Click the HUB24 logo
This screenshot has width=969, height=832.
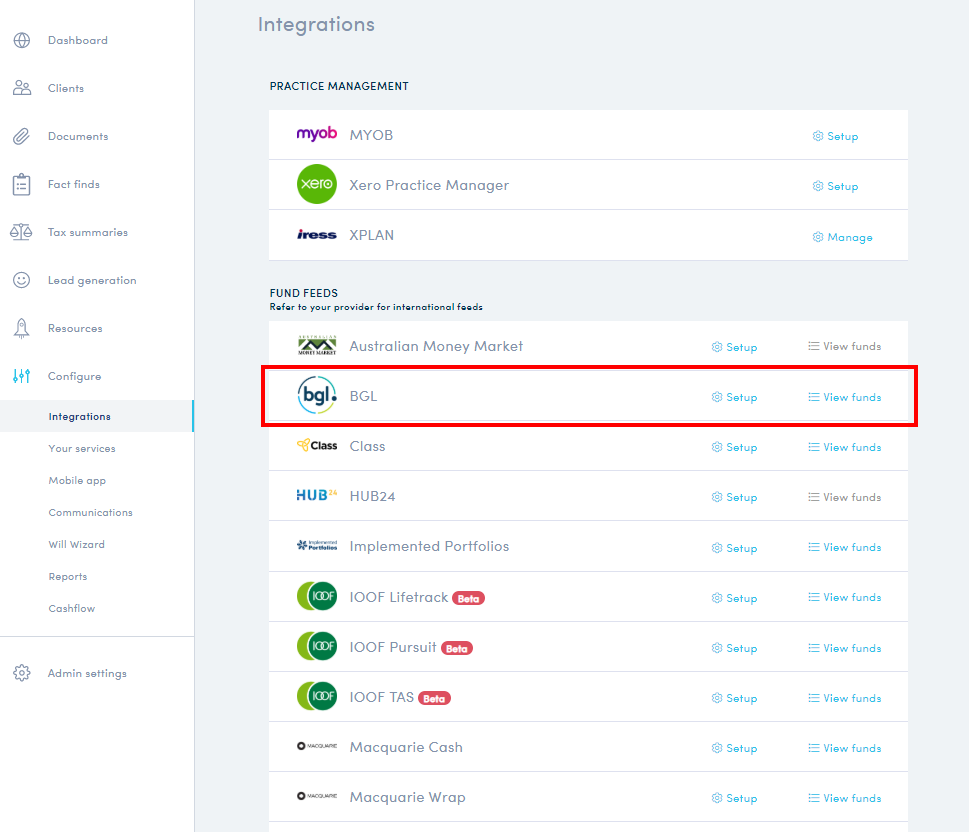pyautogui.click(x=316, y=495)
